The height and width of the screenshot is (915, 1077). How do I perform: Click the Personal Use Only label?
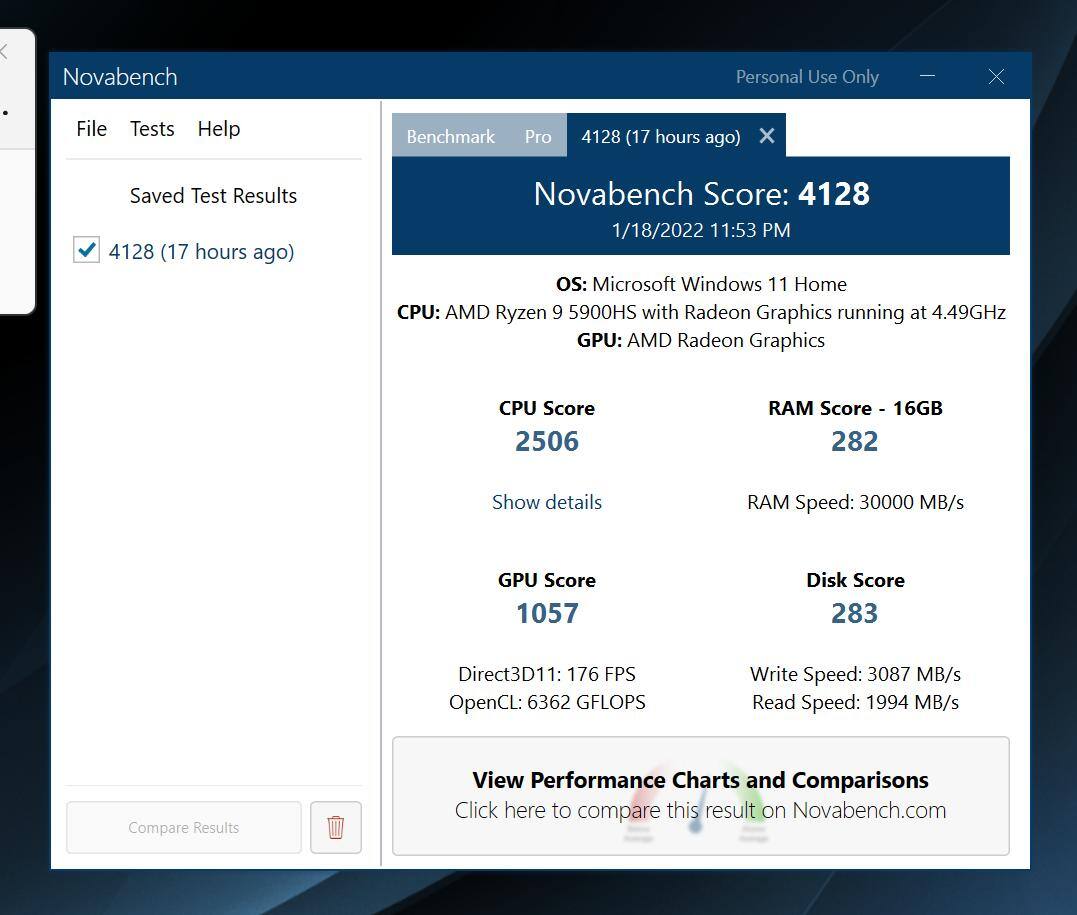point(807,77)
